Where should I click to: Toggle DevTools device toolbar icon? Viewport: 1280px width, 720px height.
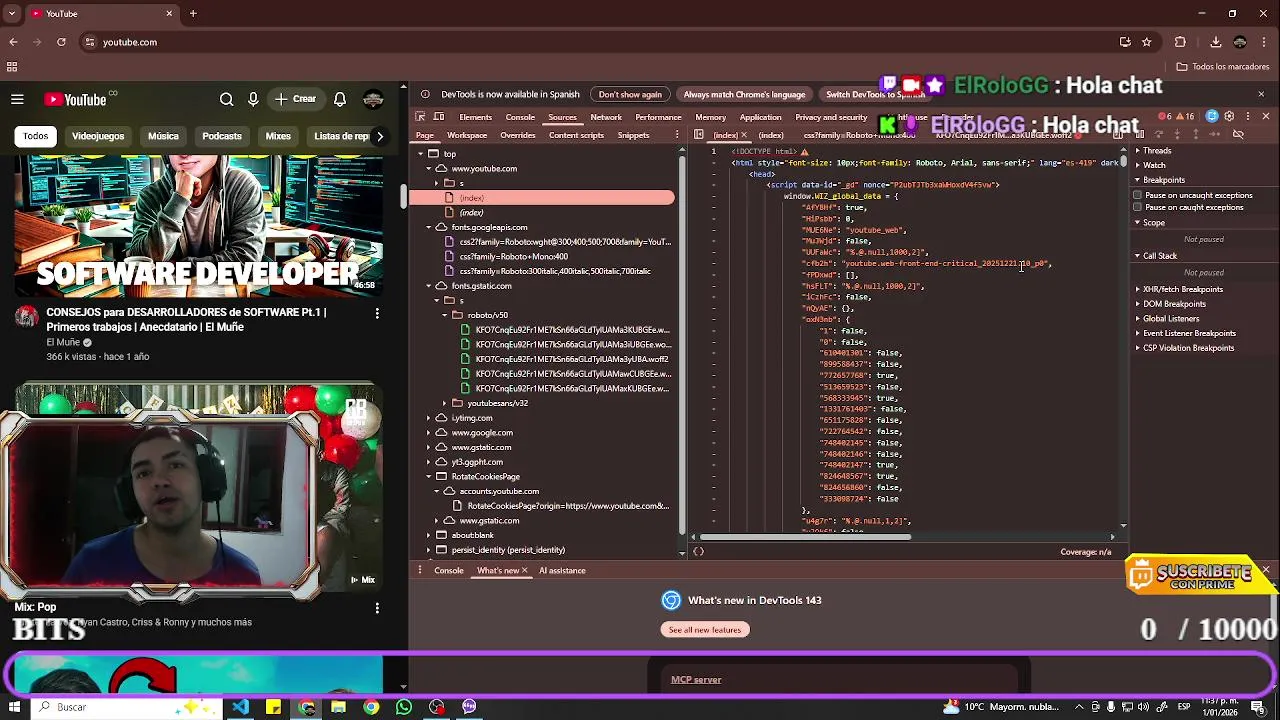(438, 117)
